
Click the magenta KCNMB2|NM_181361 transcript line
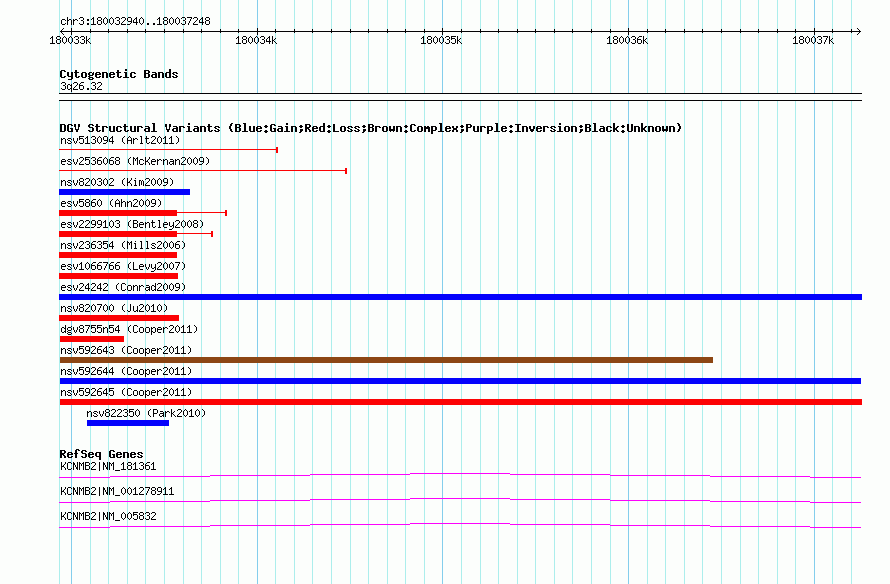(x=460, y=475)
